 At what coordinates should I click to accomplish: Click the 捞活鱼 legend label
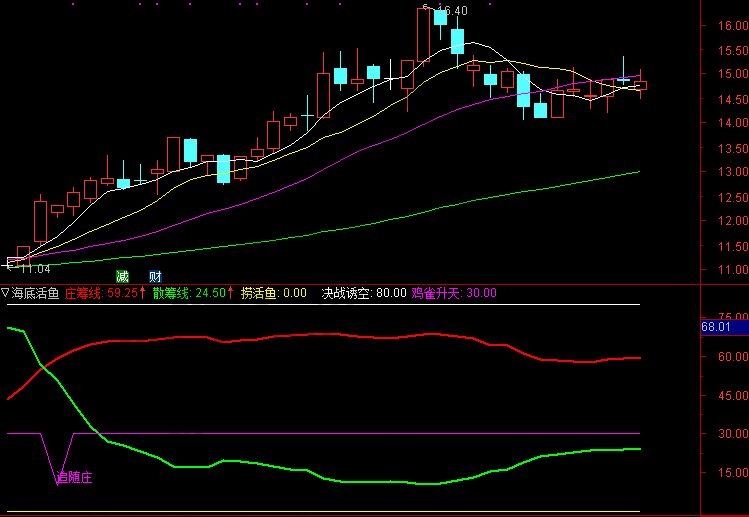[x=259, y=293]
